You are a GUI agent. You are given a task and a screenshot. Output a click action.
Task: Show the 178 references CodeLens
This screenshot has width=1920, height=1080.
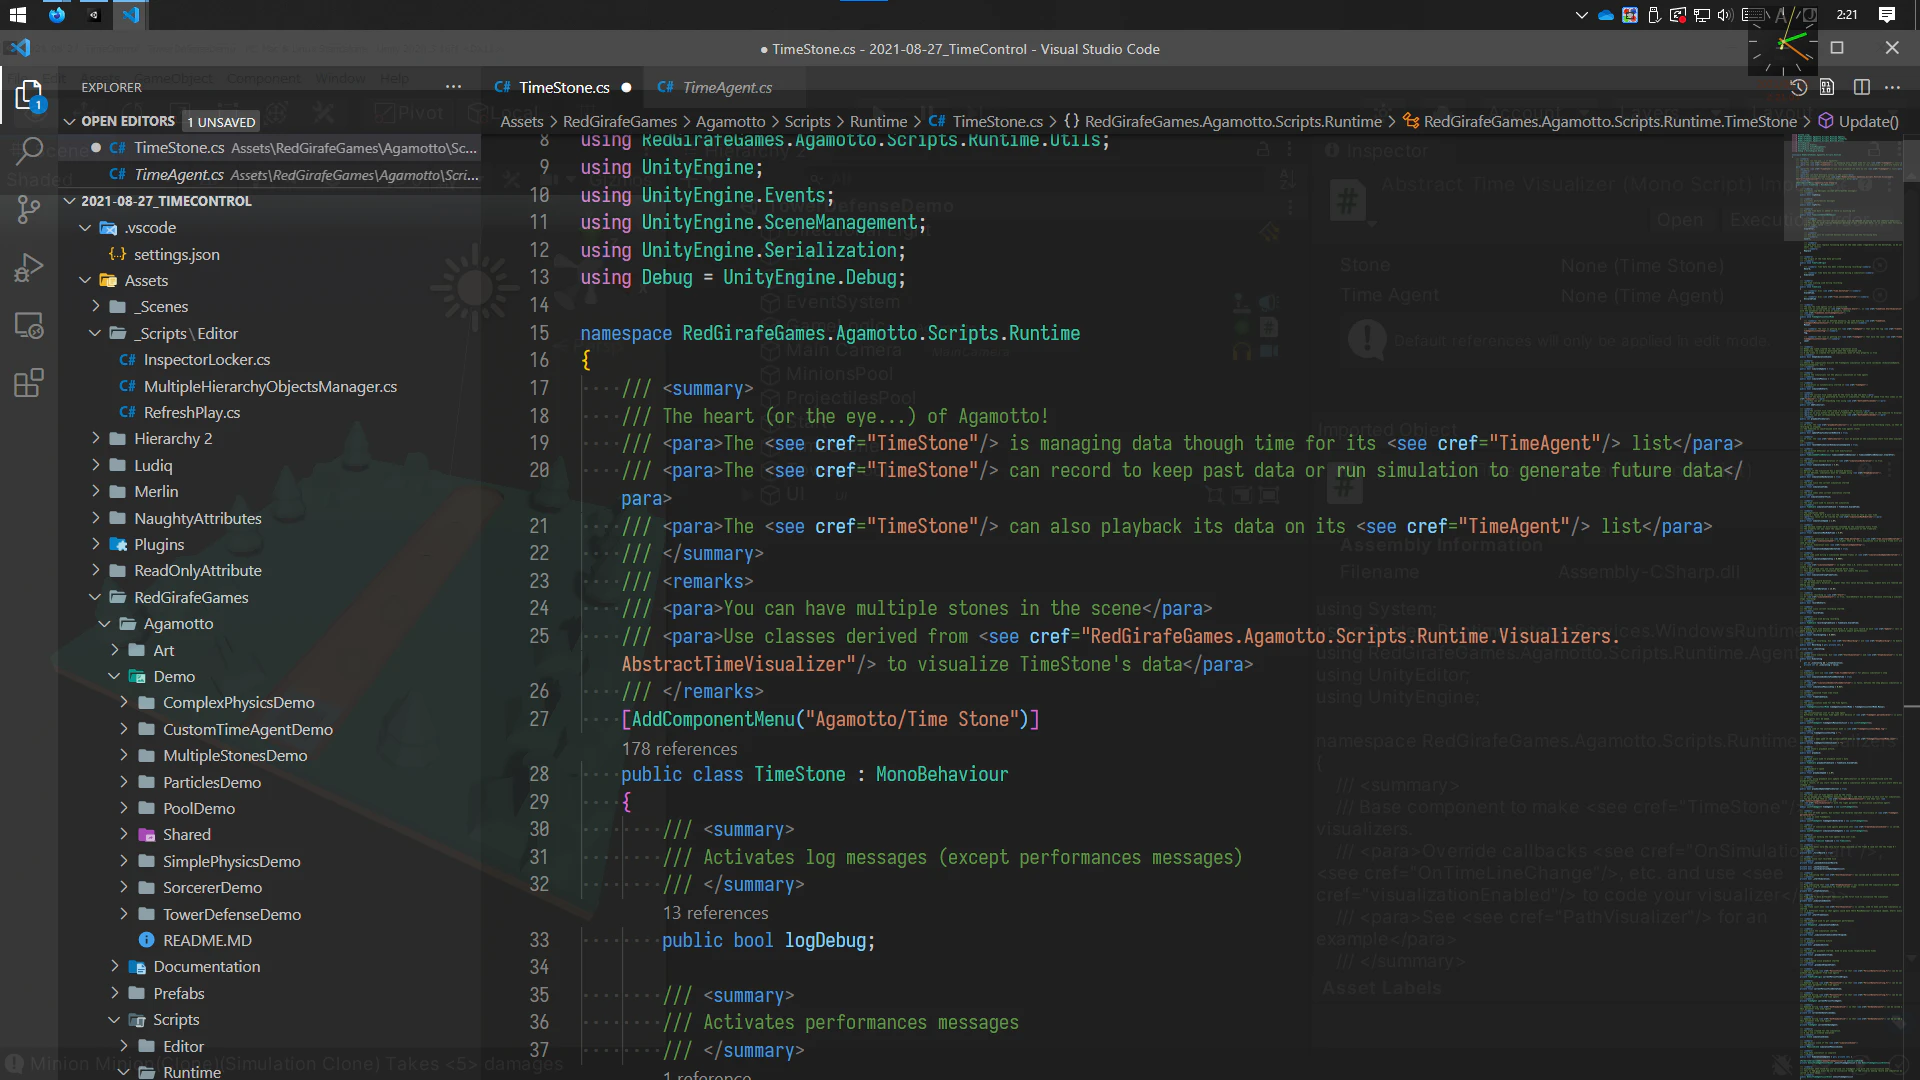679,749
